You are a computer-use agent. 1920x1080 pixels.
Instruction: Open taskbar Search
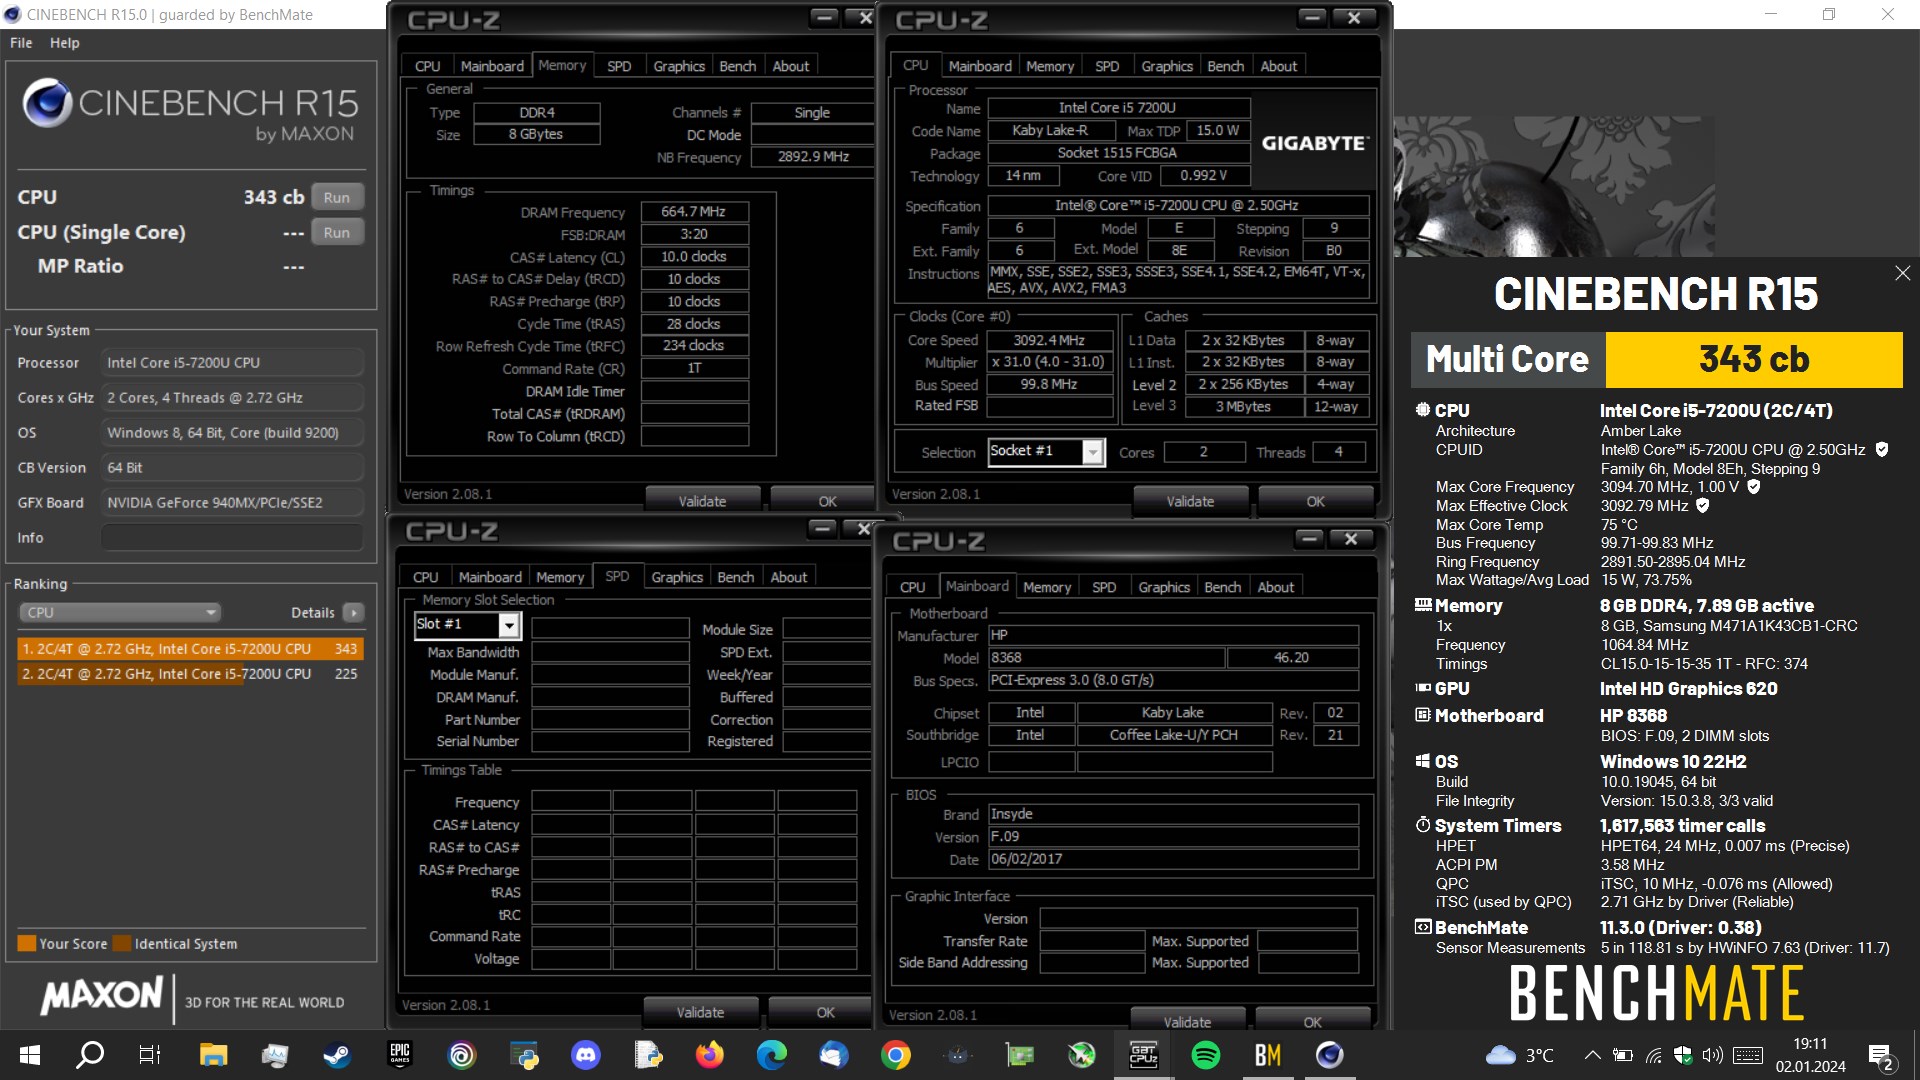click(x=90, y=1055)
